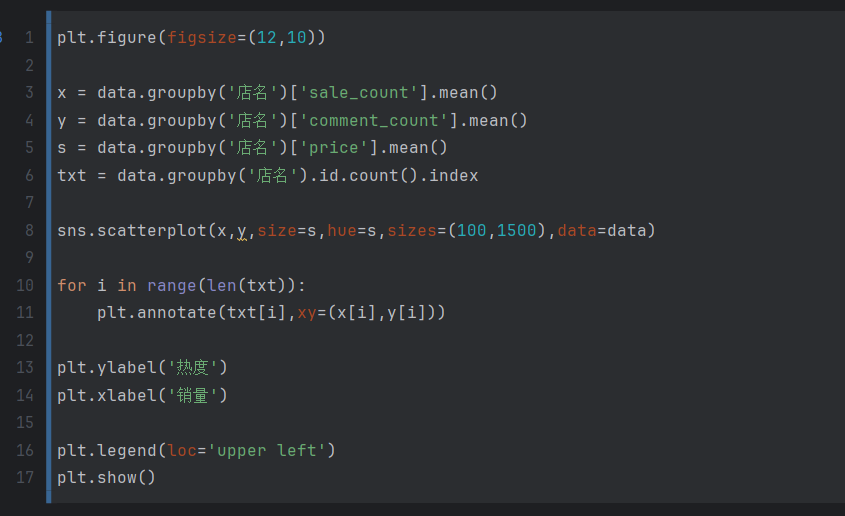Place cursor on the 'comment_count' string
Screen dimensions: 845x516
coord(373,121)
